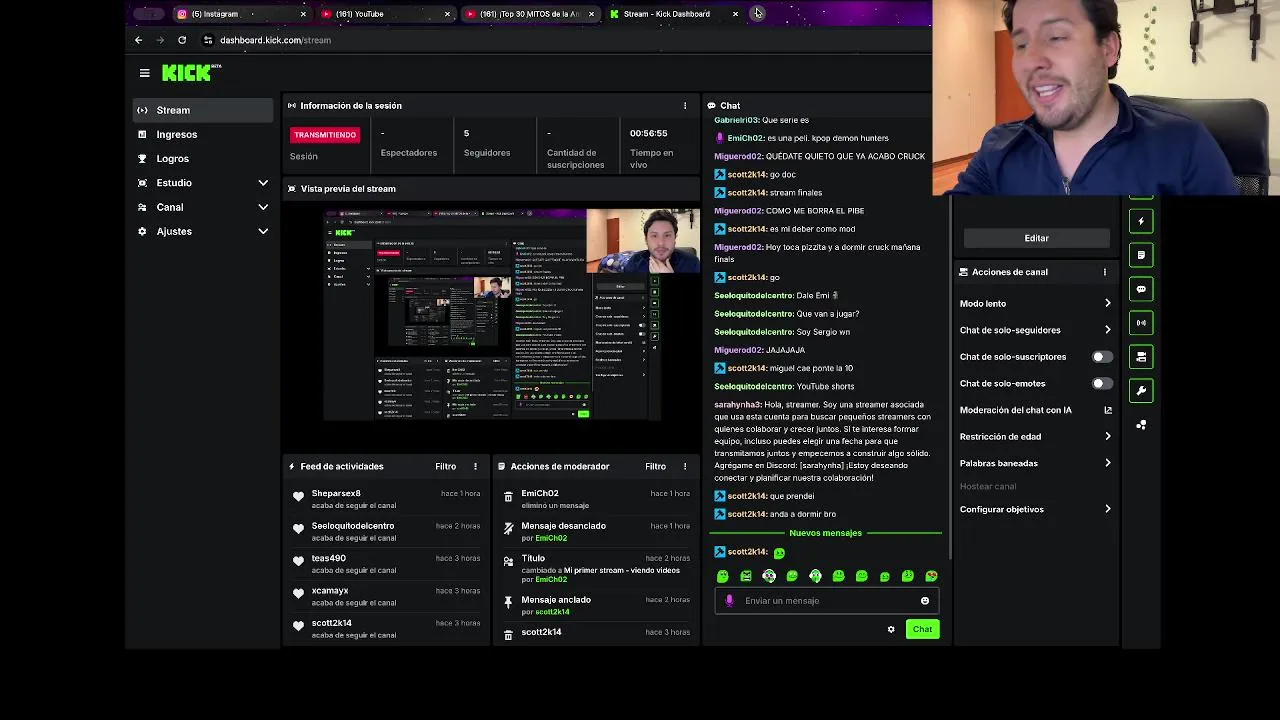The height and width of the screenshot is (720, 1280).
Task: Click the Kick logo
Action: pyautogui.click(x=191, y=72)
